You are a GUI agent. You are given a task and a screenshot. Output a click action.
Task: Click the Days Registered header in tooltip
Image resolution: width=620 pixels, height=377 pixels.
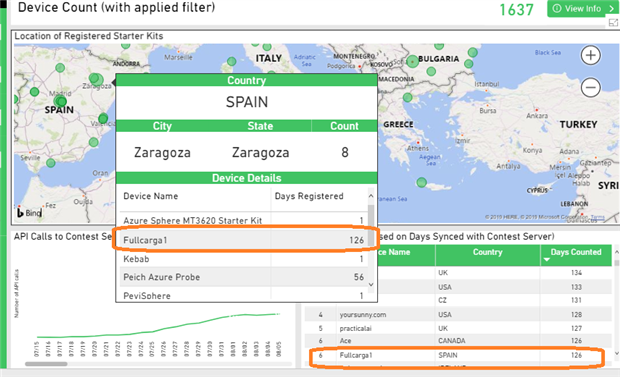tap(309, 196)
